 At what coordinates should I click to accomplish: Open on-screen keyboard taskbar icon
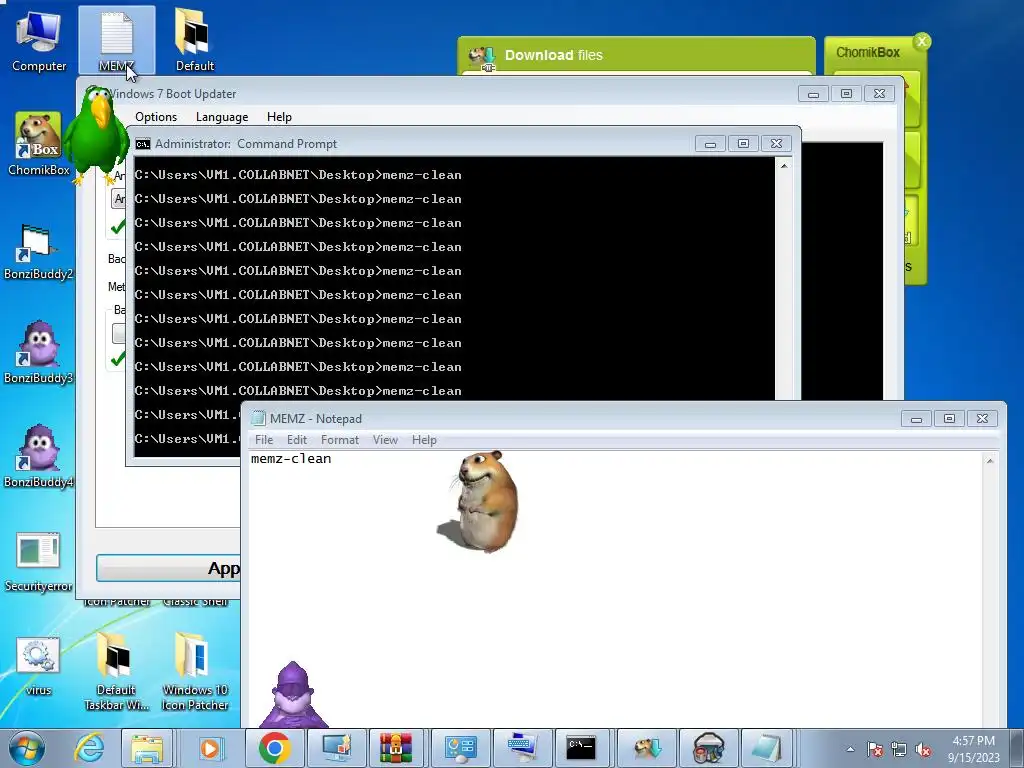click(521, 748)
